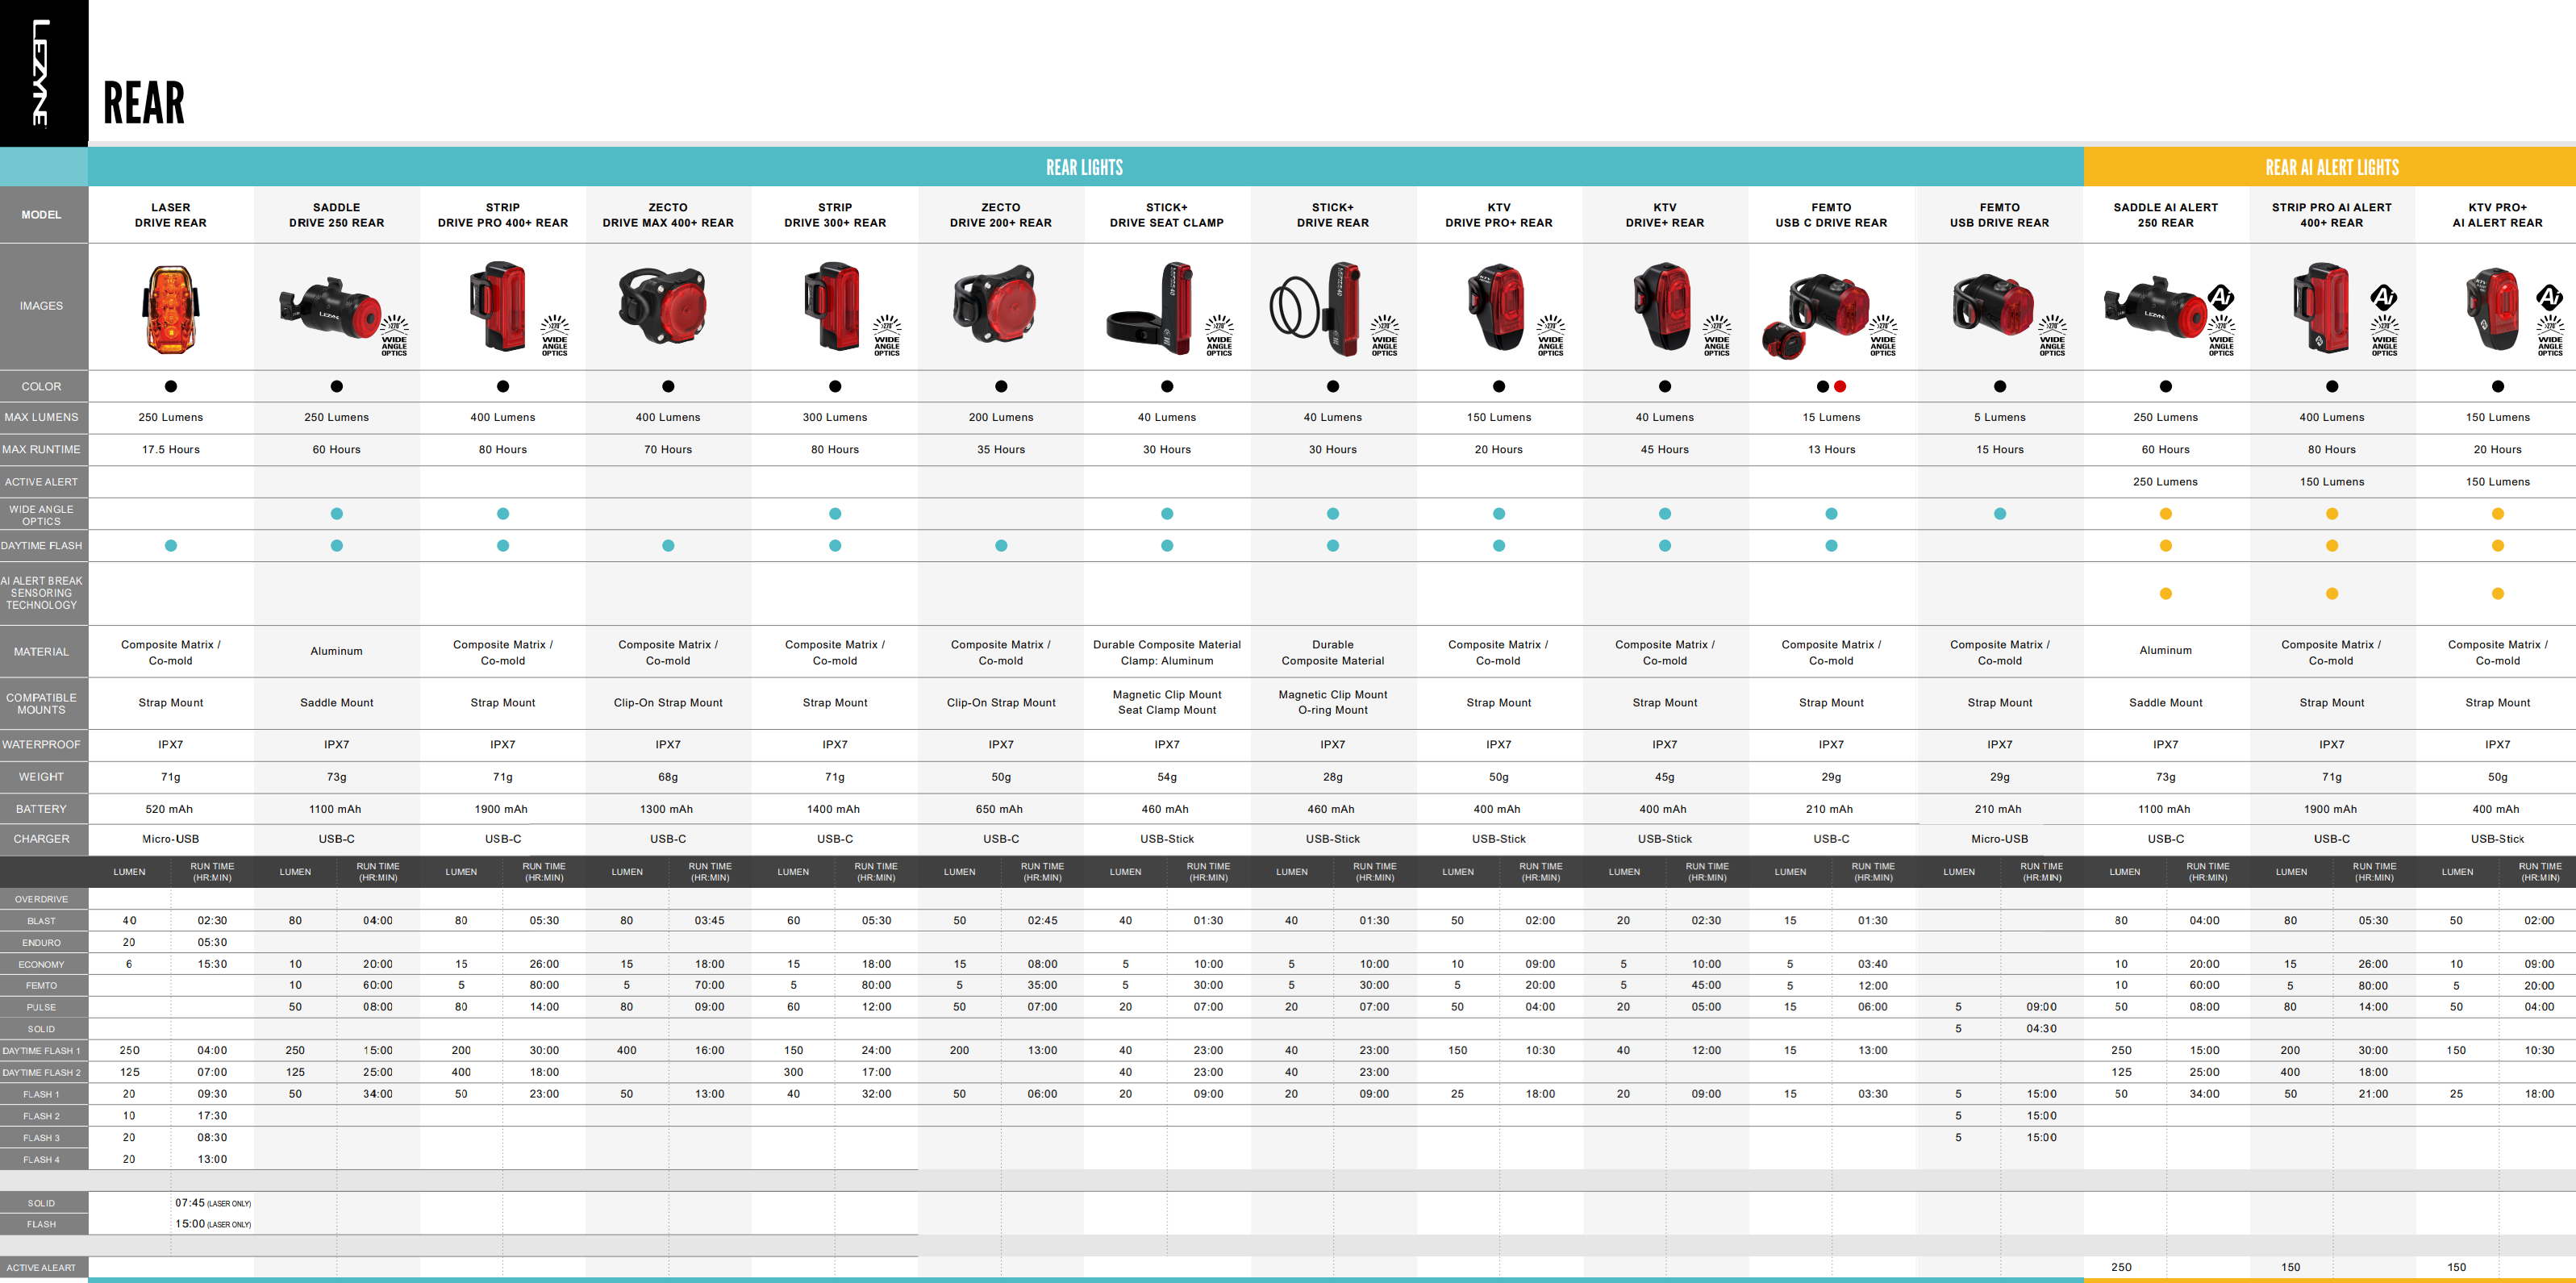
Task: Click the DAYTIME FLASH 2 mode row label
Action: pos(41,1073)
